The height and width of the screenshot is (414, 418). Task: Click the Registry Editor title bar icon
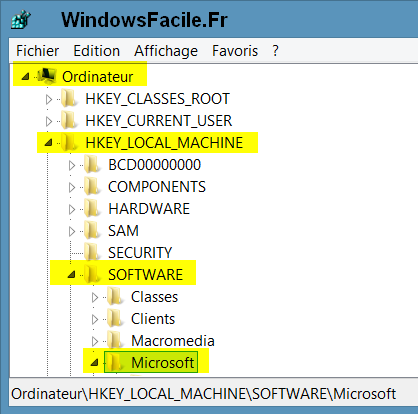21,20
